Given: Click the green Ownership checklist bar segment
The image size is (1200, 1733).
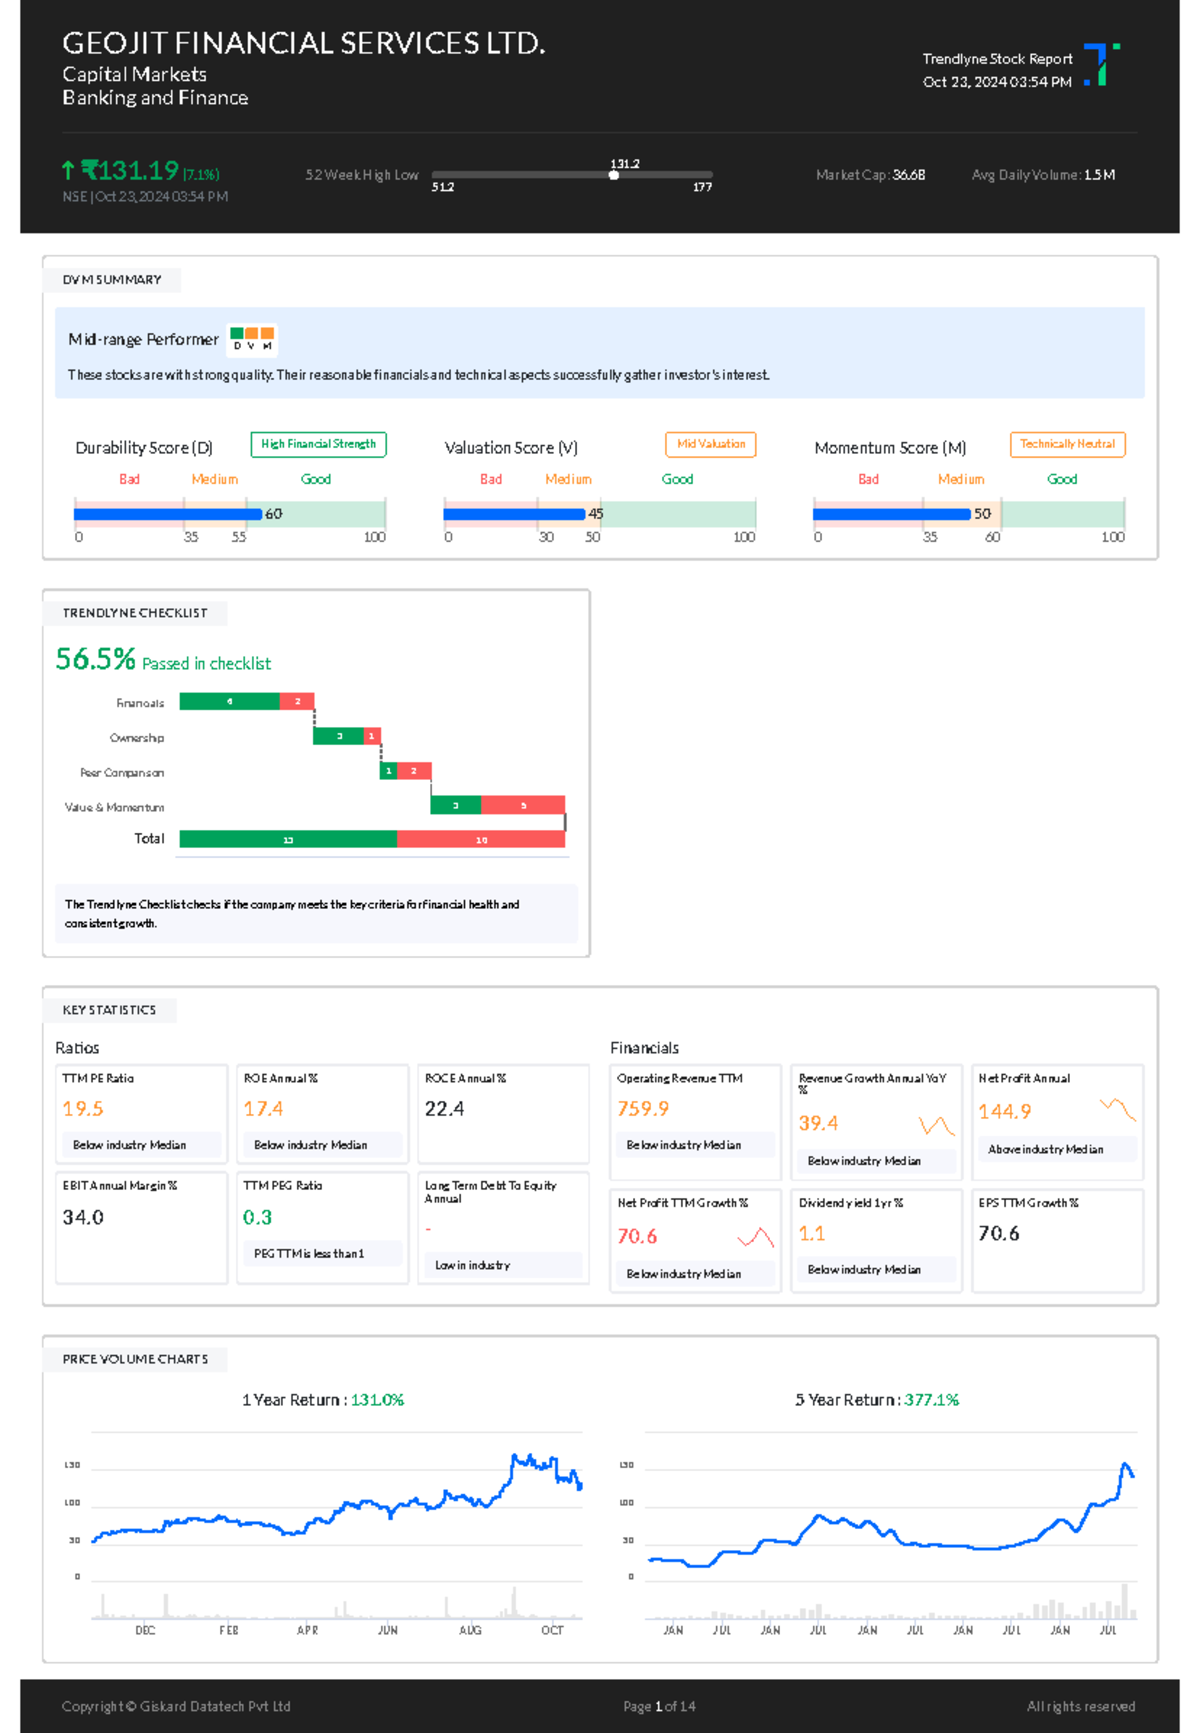Looking at the screenshot, I should click(x=339, y=736).
